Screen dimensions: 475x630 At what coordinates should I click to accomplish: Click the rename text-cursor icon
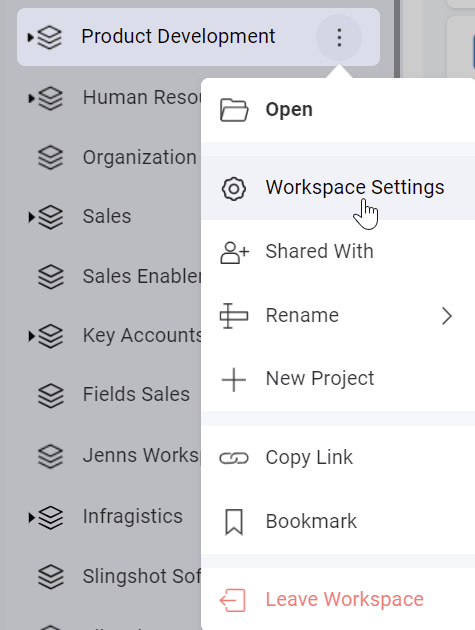point(233,315)
